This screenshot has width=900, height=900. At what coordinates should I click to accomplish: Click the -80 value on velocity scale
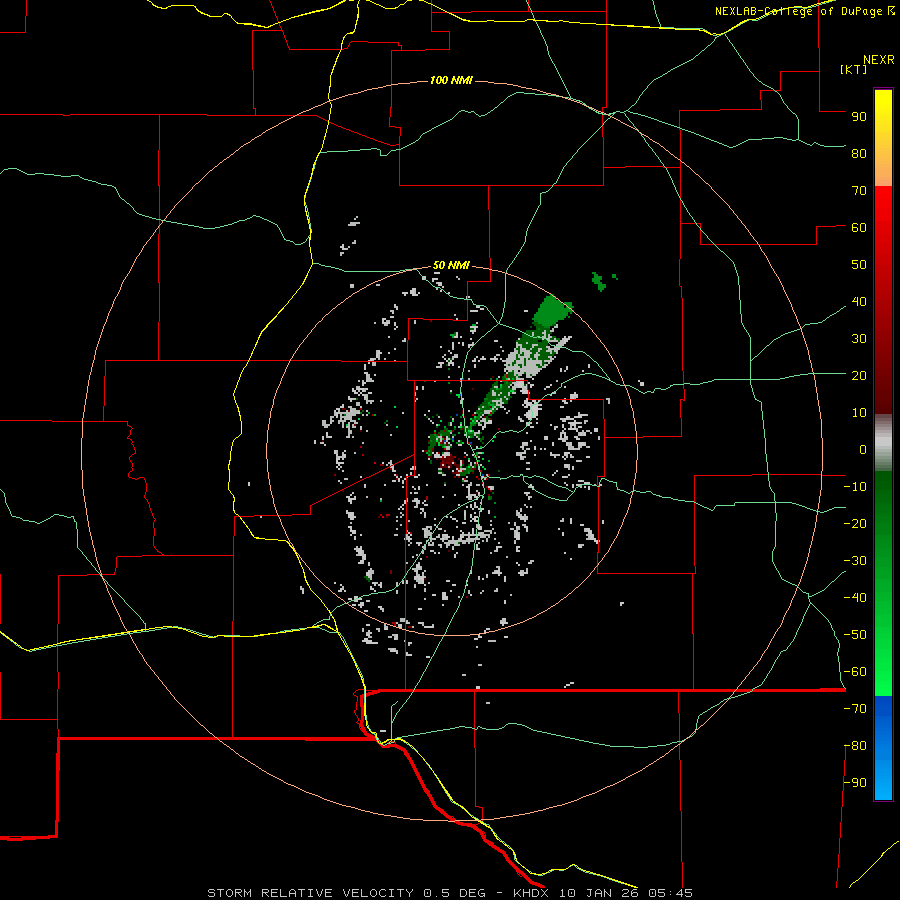(x=855, y=746)
